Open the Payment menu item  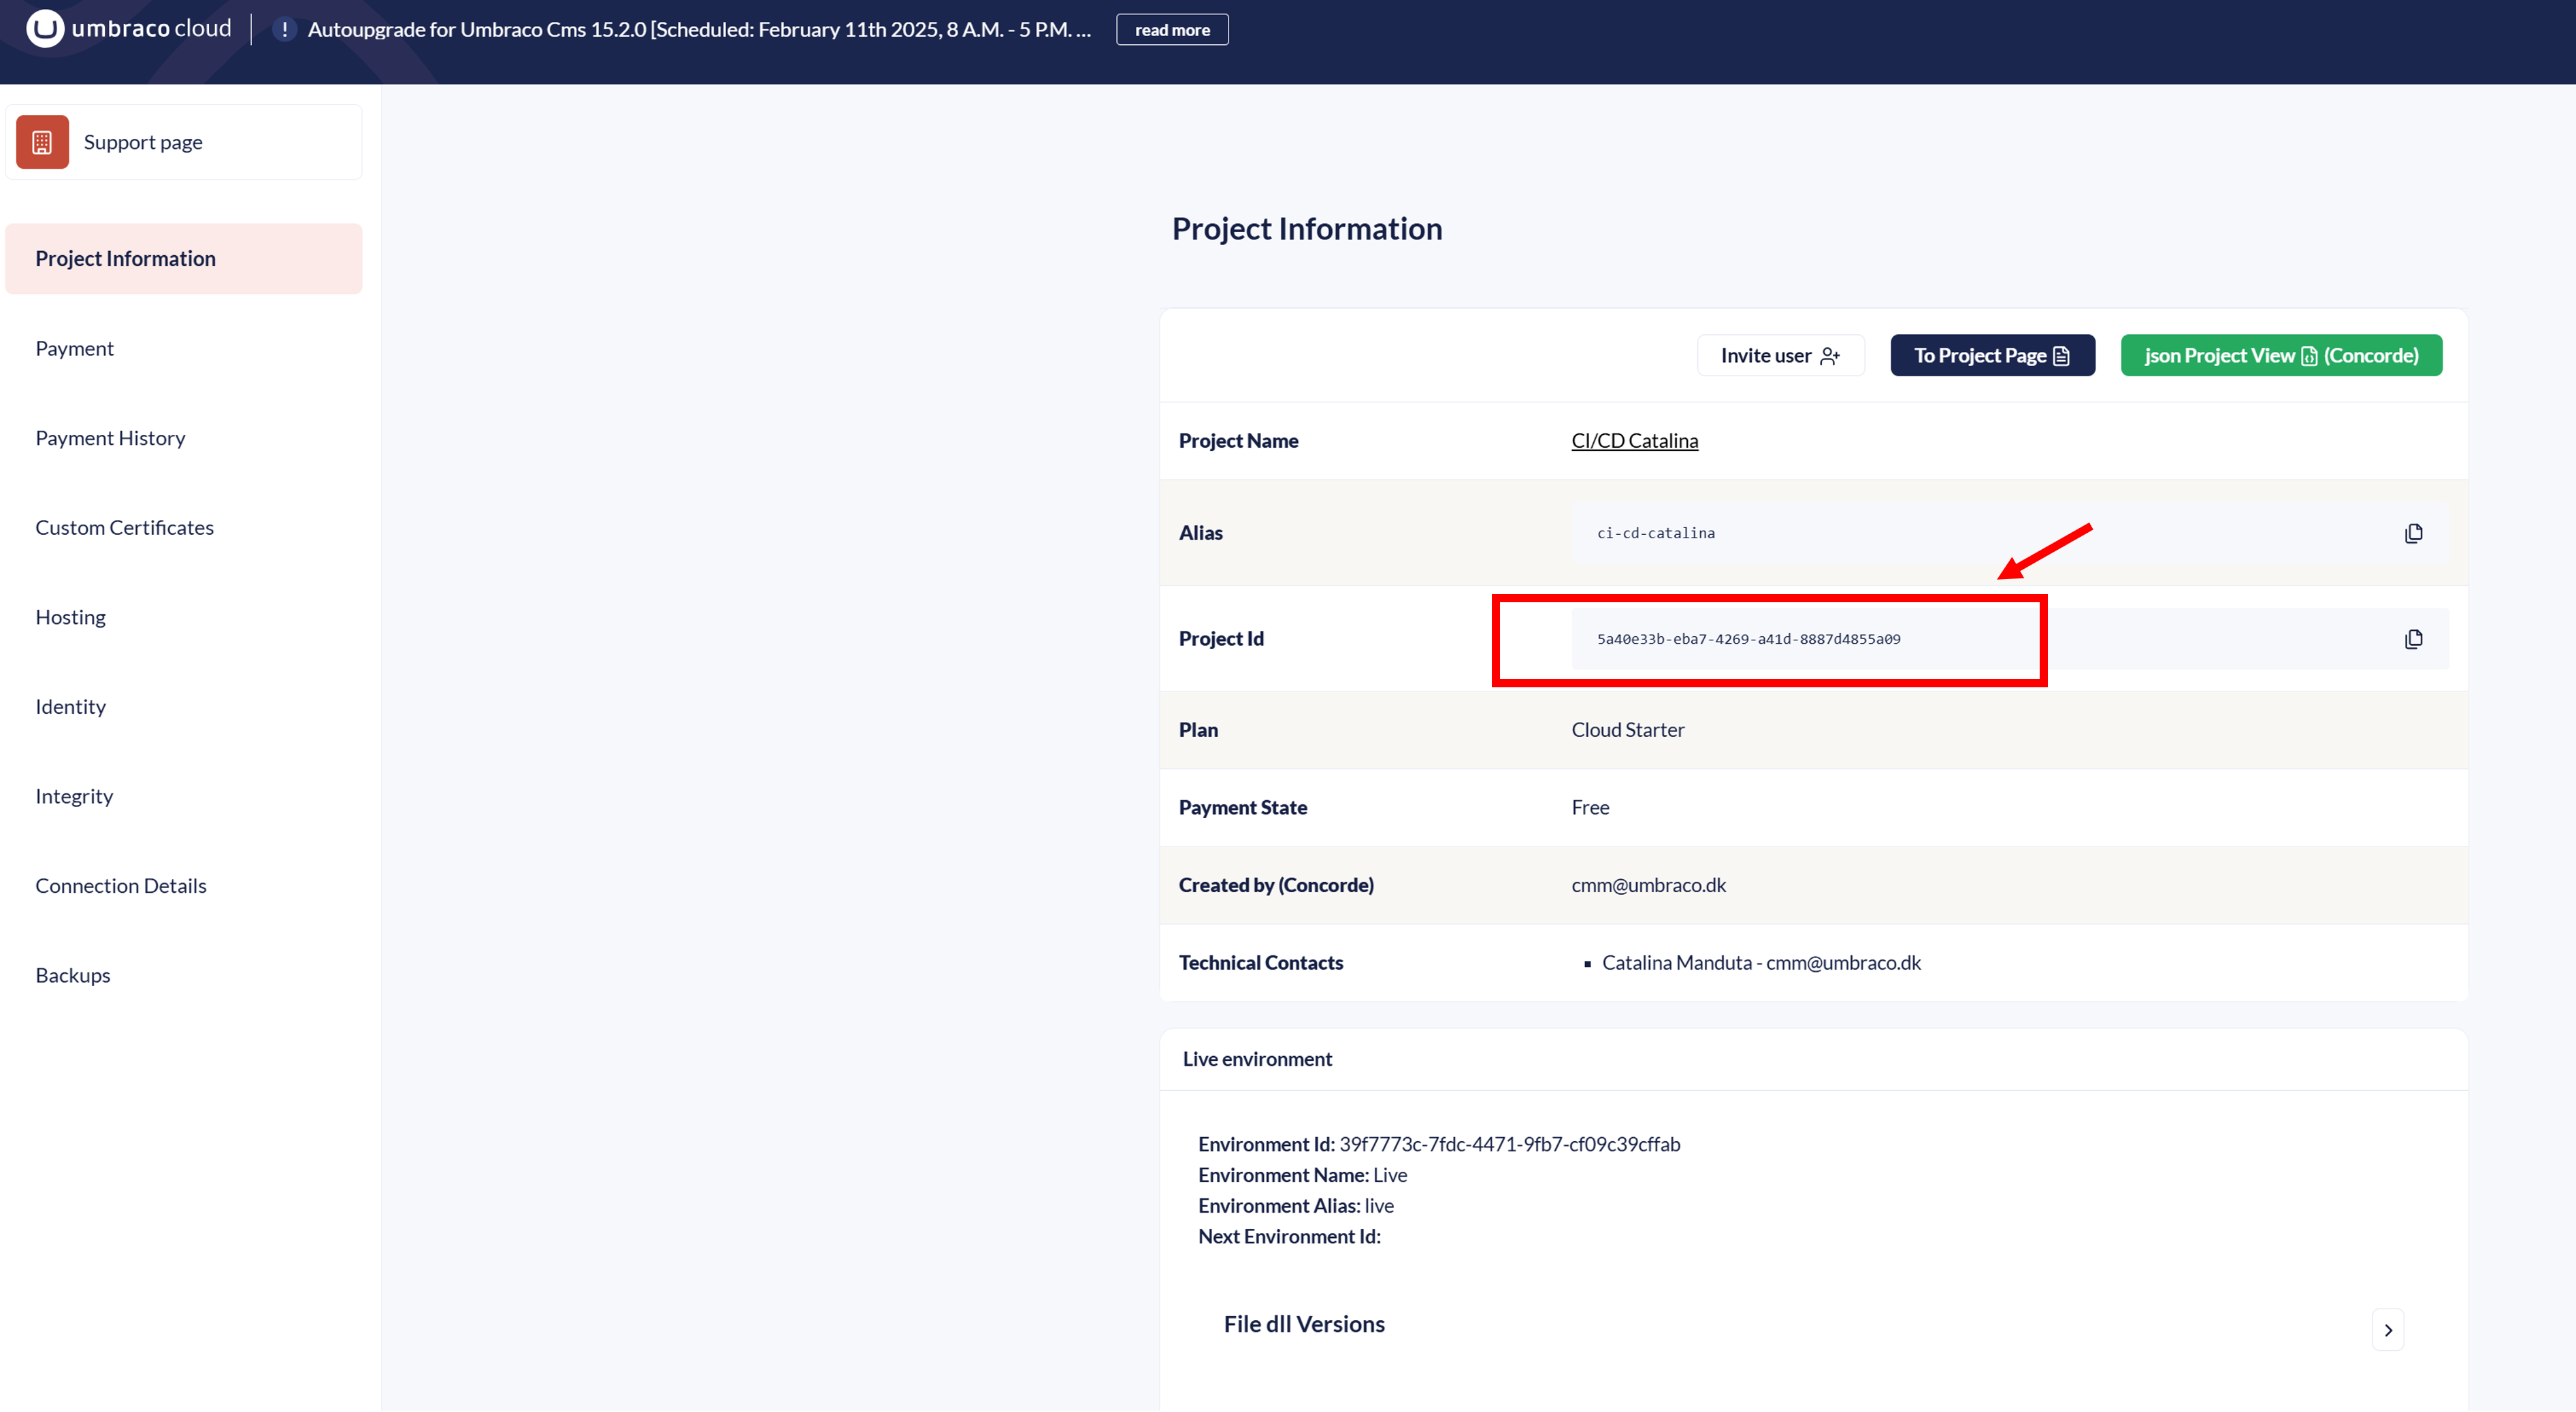click(75, 348)
